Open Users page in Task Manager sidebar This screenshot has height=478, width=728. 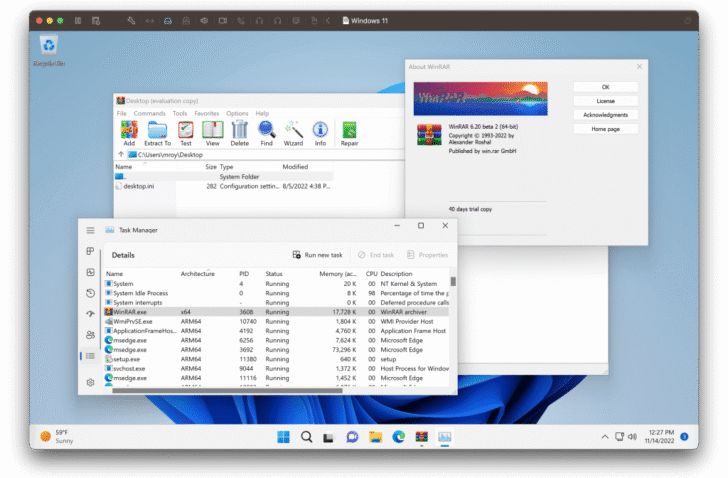91,335
